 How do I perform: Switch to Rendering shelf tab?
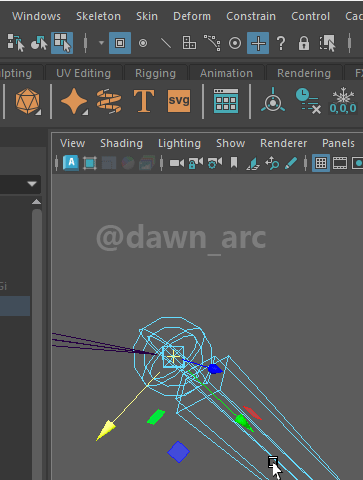304,73
